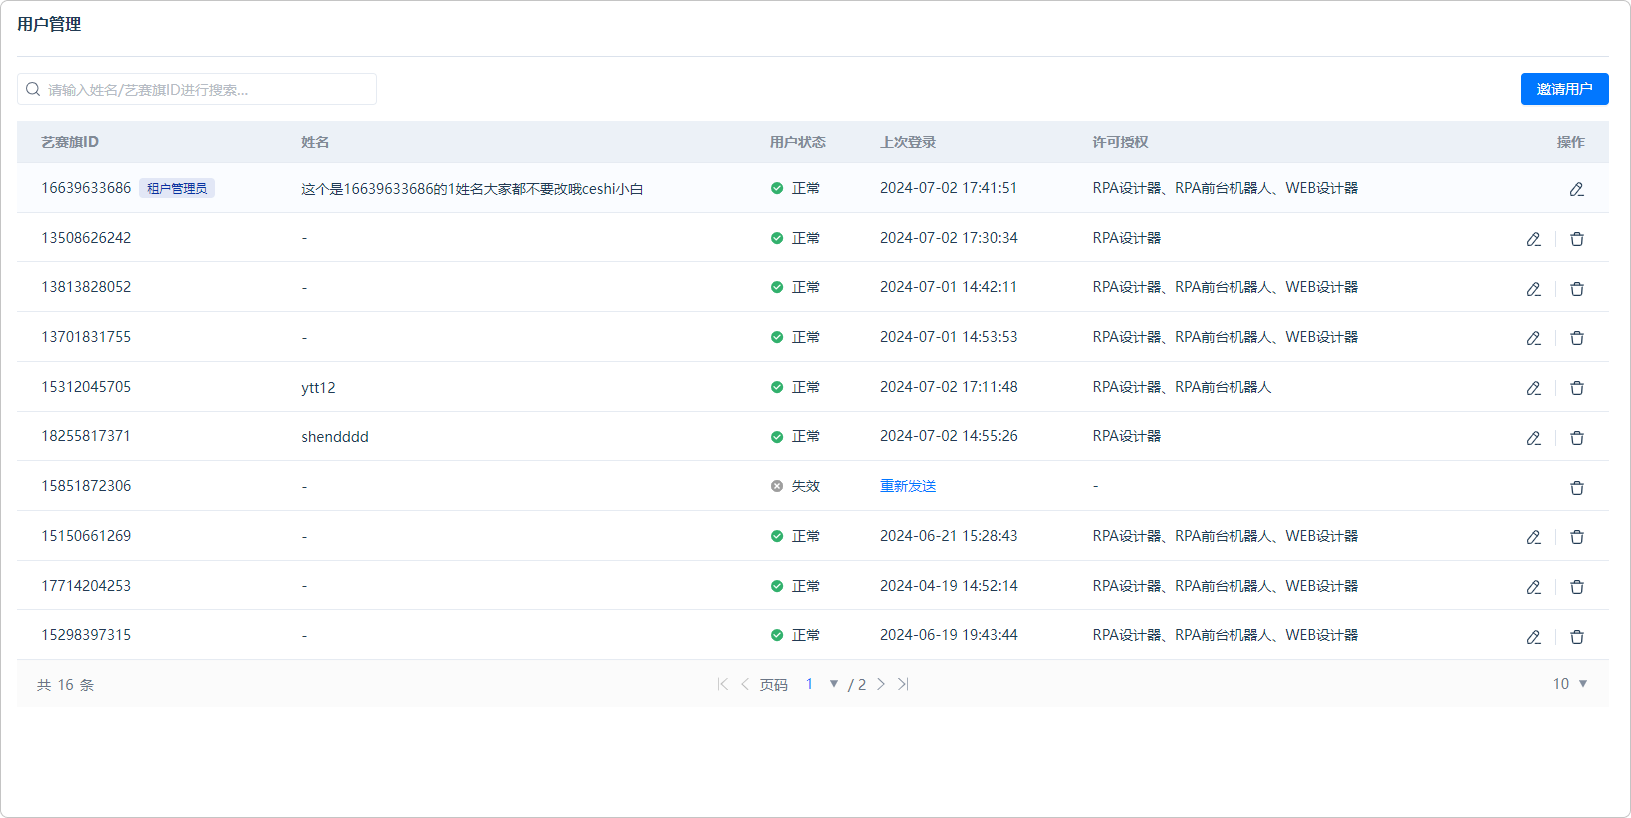Edit user 13508626242

pos(1534,239)
